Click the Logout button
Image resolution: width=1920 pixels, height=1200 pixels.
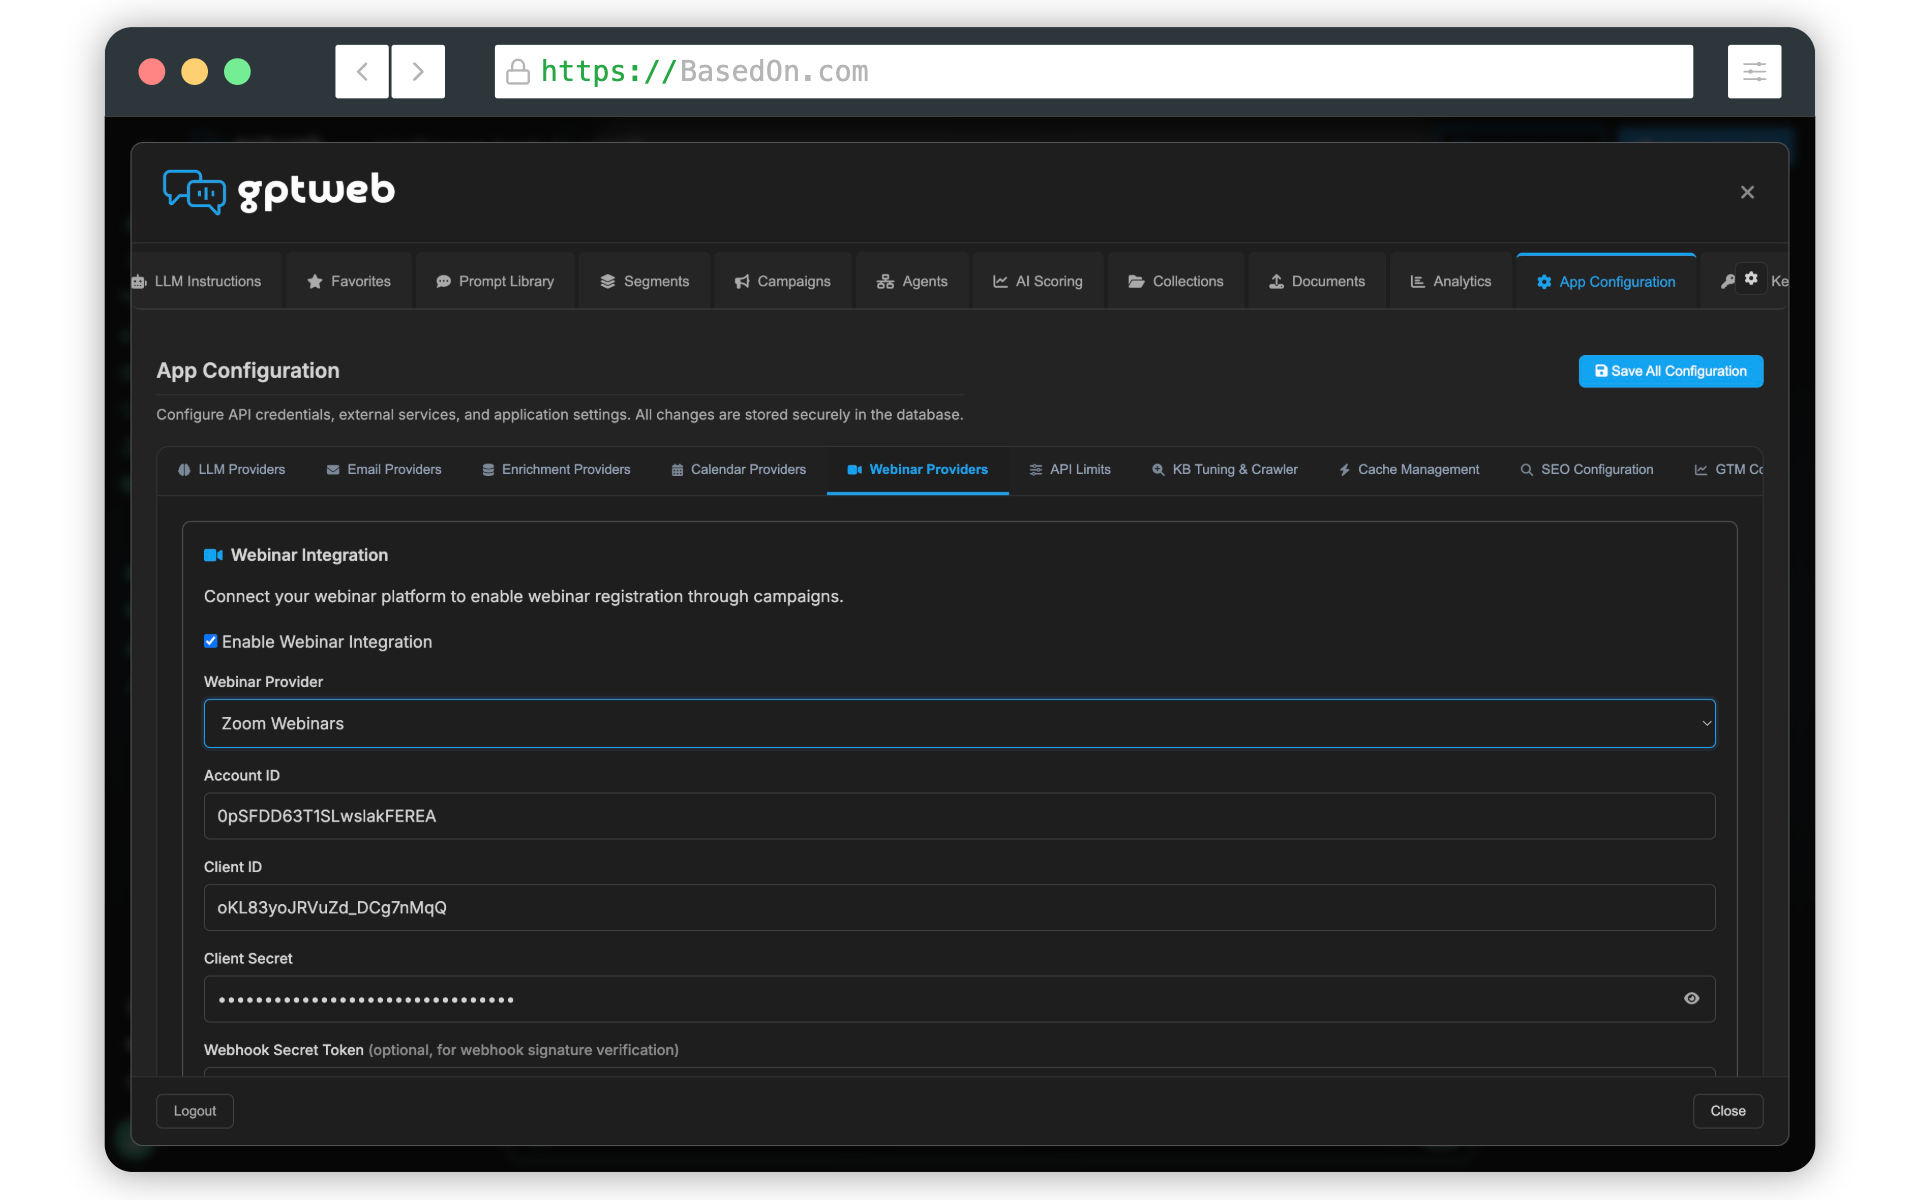pos(195,1111)
